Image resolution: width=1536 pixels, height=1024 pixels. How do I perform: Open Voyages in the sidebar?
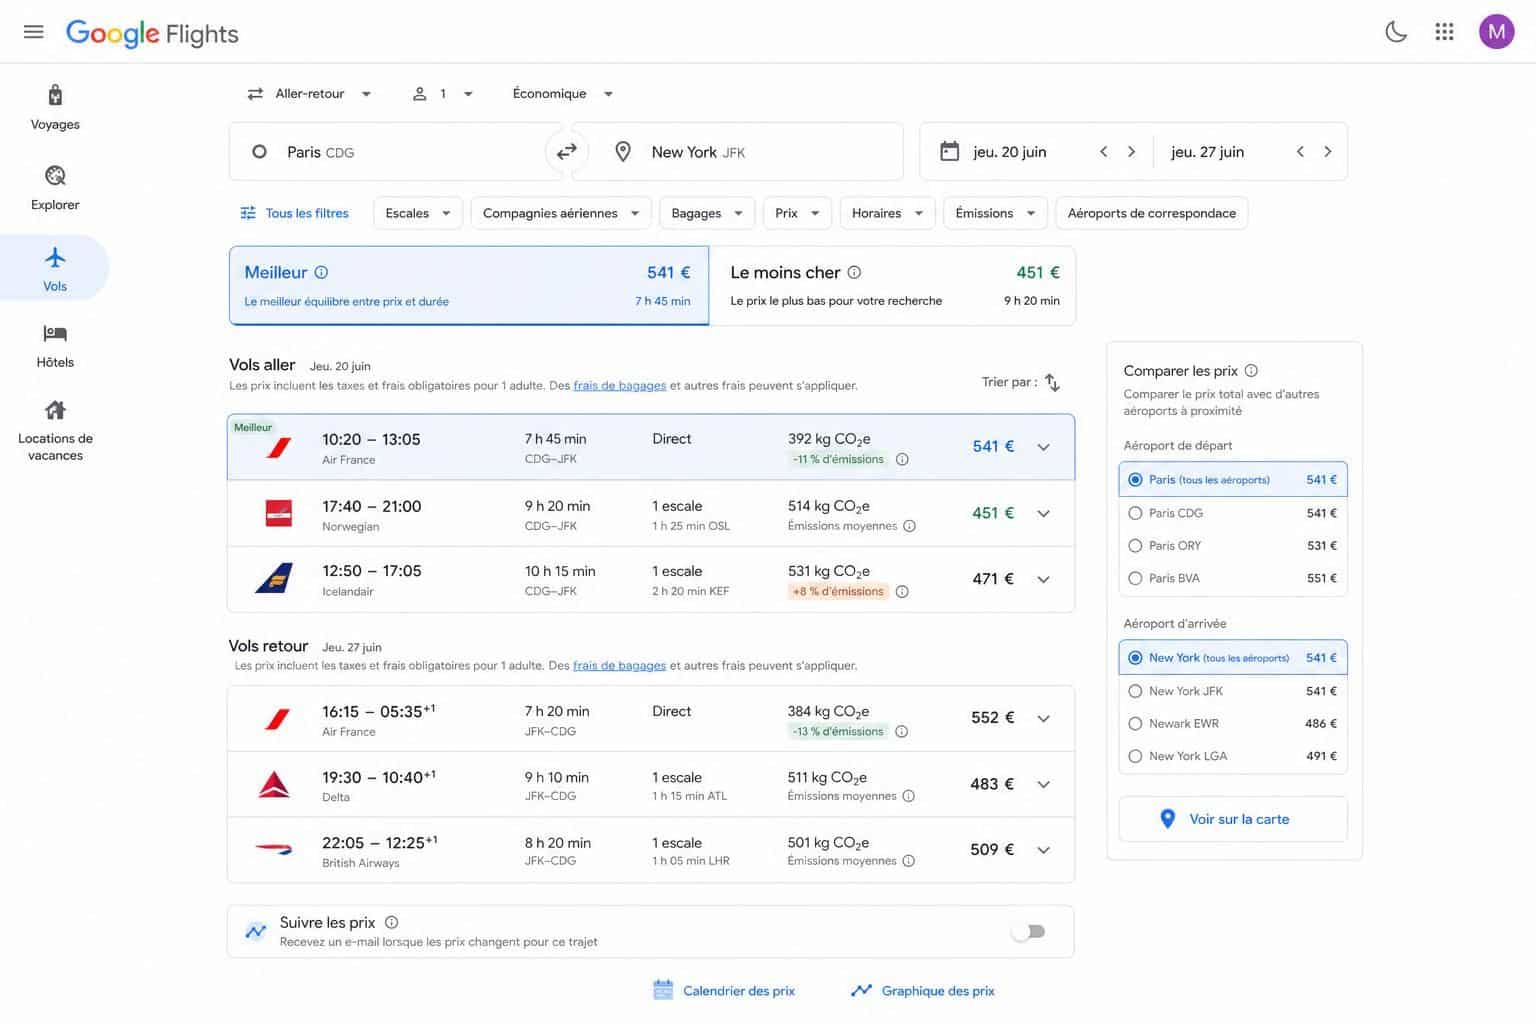point(55,108)
